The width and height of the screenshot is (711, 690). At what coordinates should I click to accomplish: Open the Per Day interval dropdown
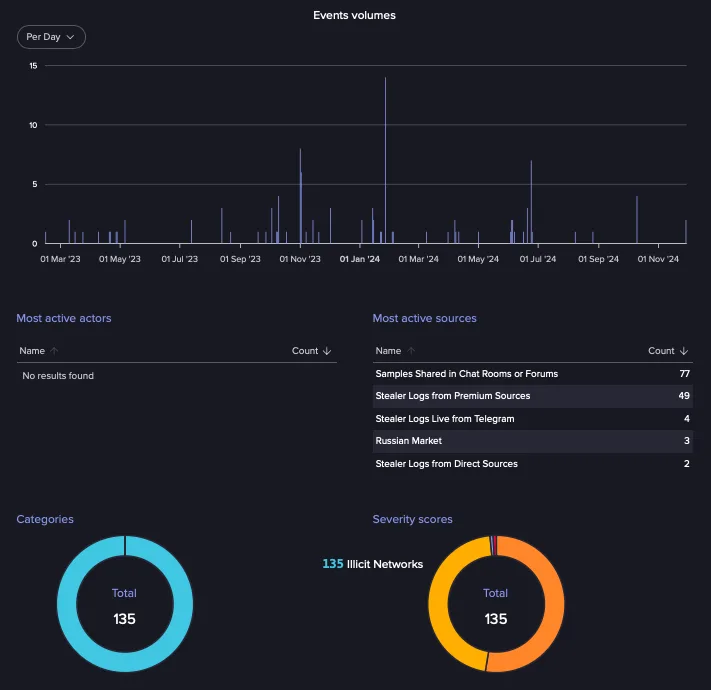(51, 37)
